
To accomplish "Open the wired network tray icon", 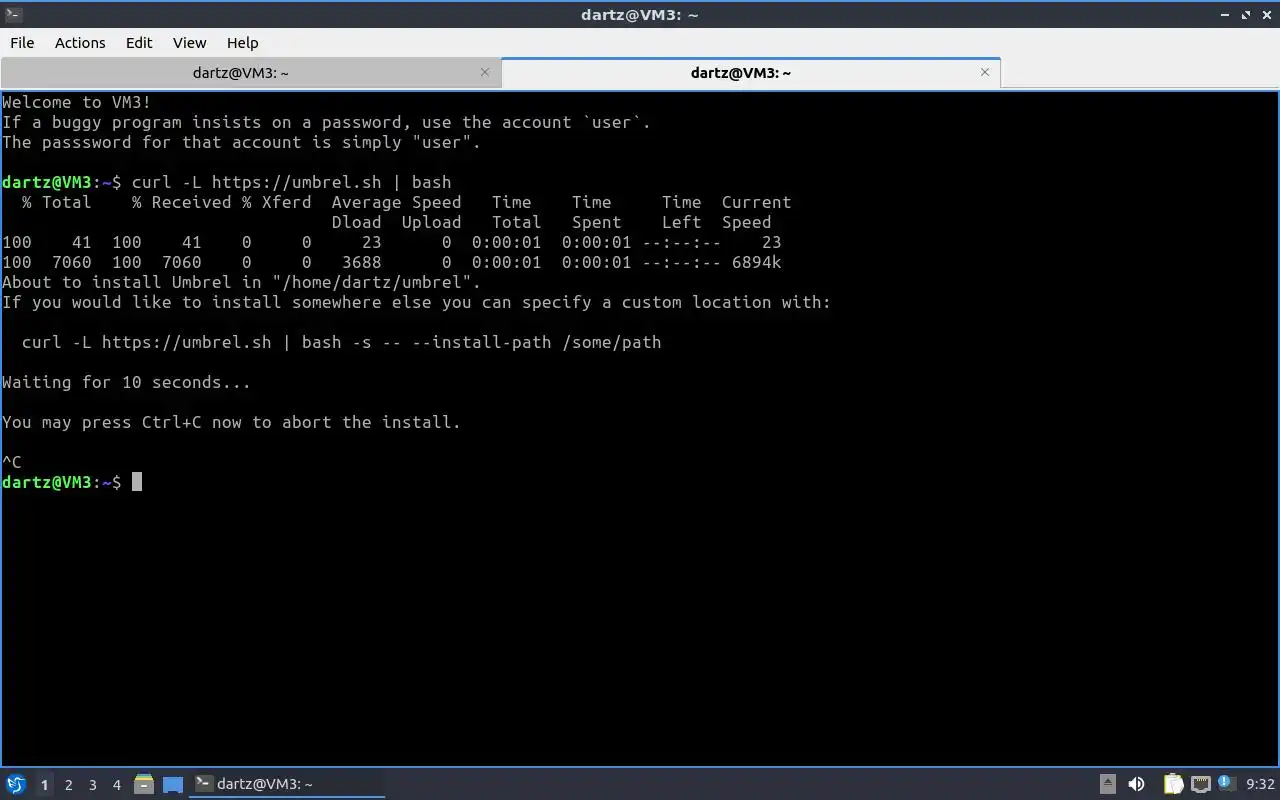I will pos(1201,784).
